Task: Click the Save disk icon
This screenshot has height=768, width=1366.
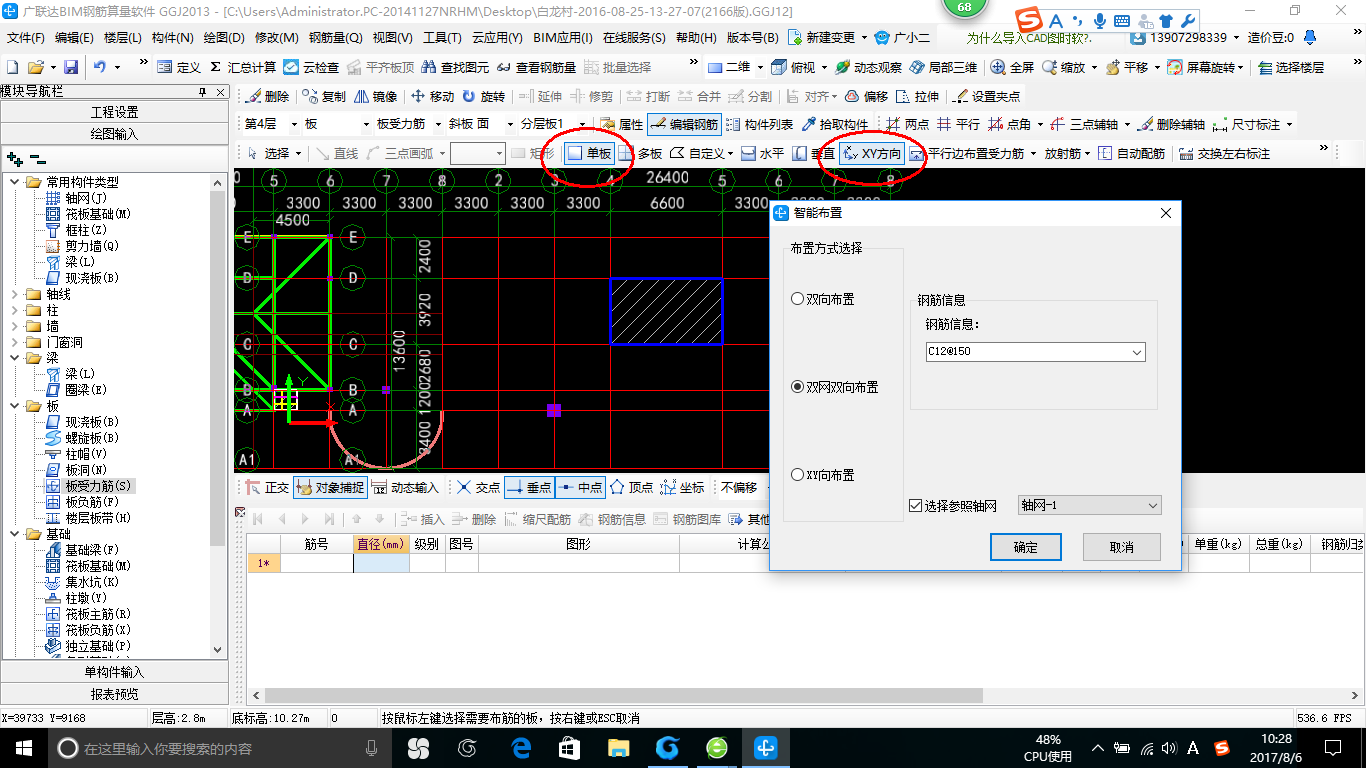Action: pos(70,67)
